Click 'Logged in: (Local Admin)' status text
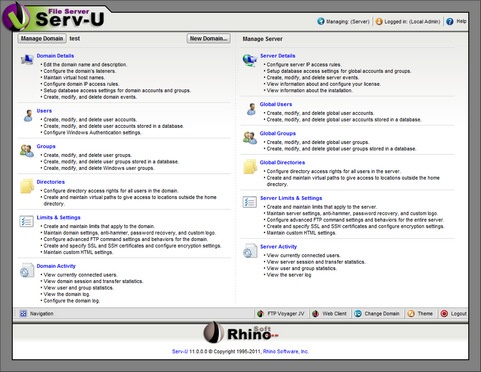This screenshot has height=372, width=481. click(x=412, y=22)
